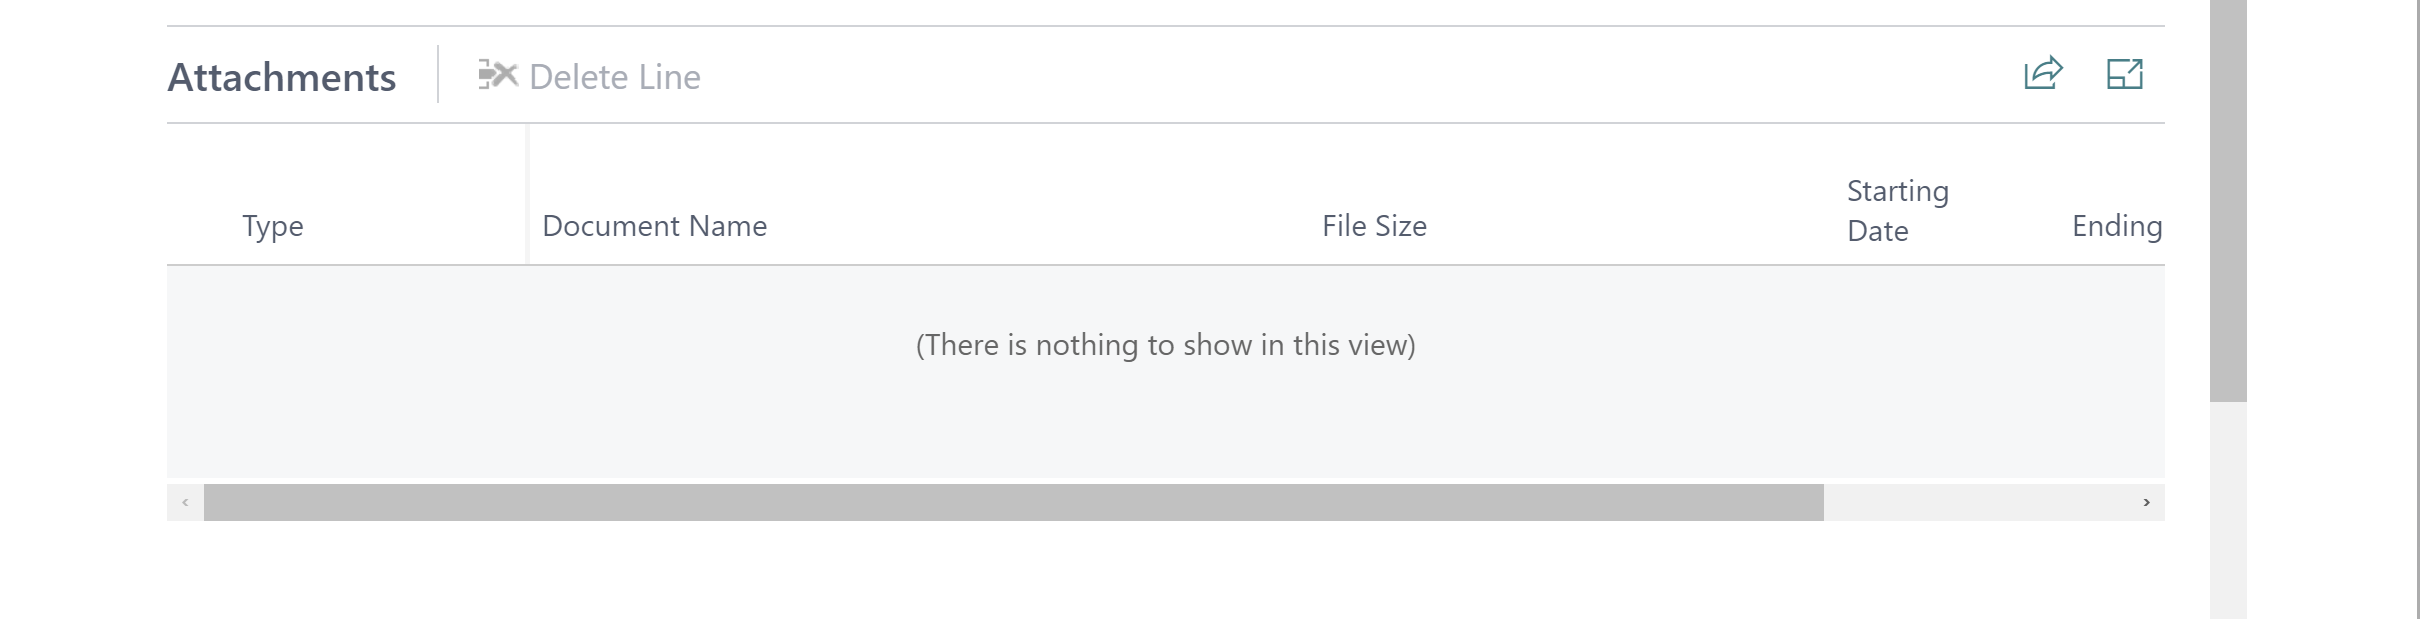Click vertical scrollbar track below the thumb

(x=2228, y=510)
